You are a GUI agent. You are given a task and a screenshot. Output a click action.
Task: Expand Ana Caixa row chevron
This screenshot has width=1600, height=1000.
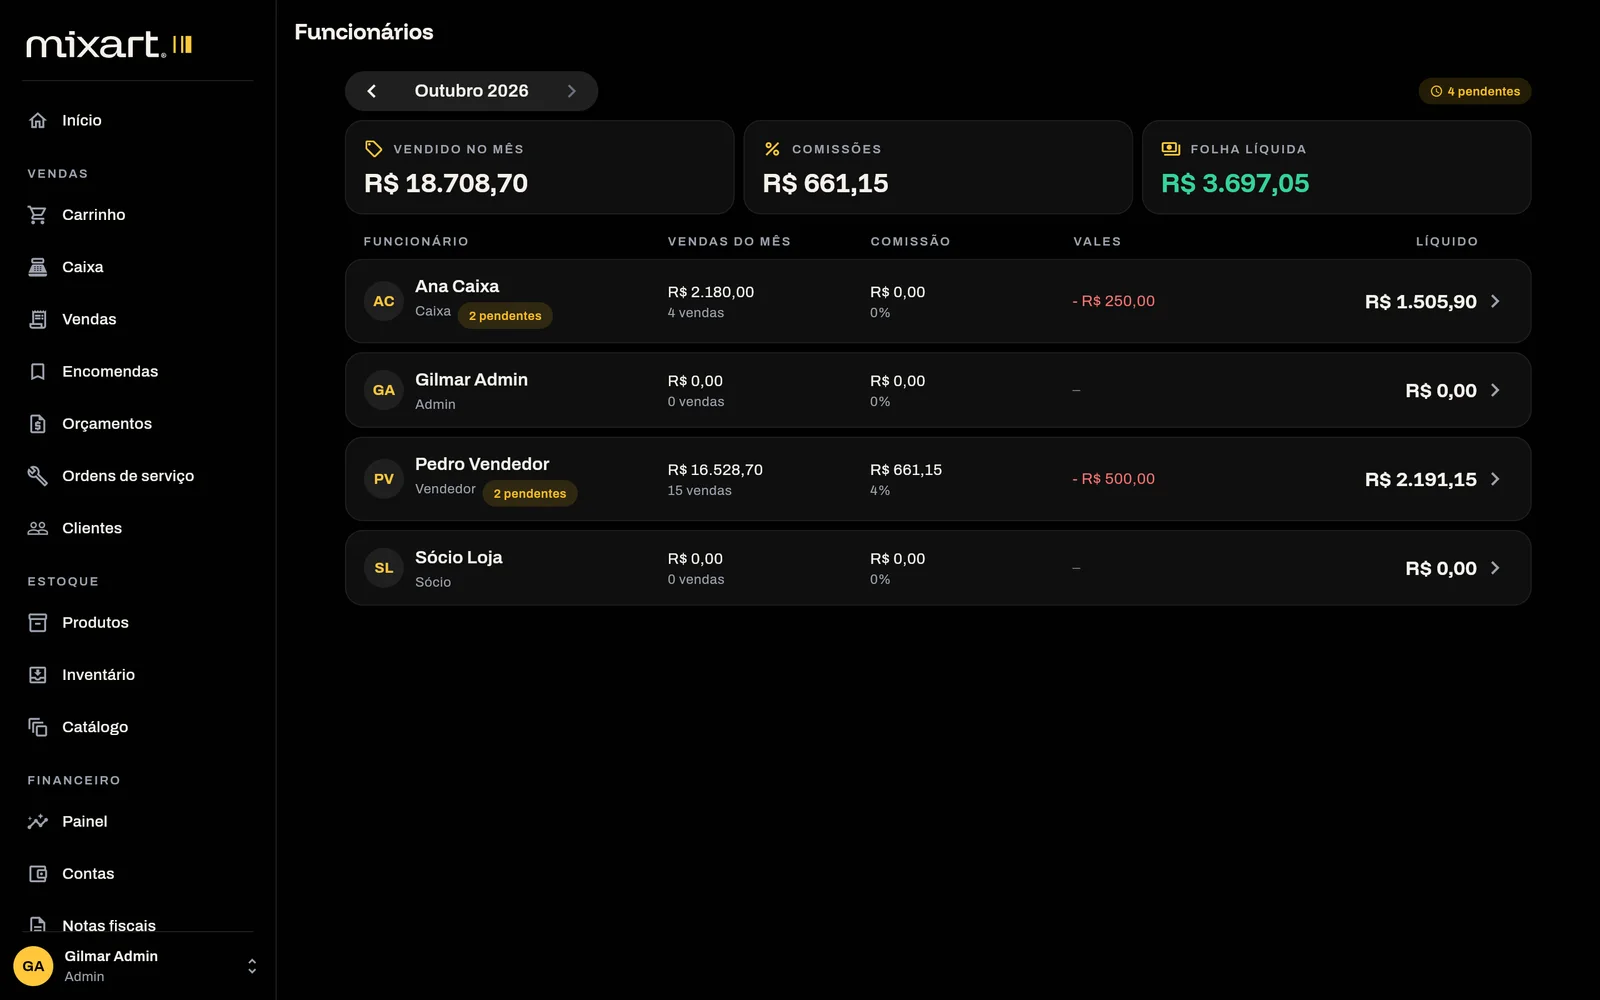pyautogui.click(x=1495, y=301)
